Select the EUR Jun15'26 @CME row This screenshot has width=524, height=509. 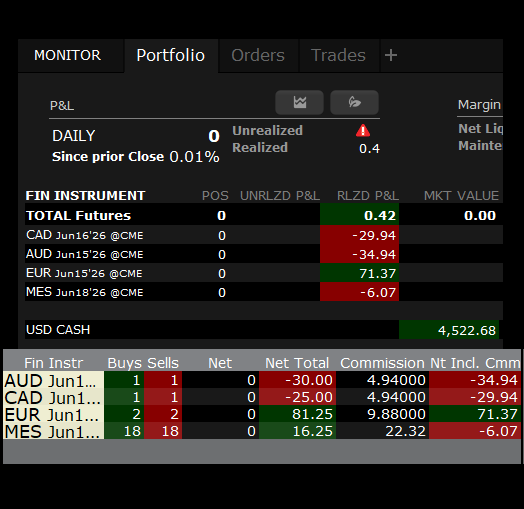[x=264, y=273]
